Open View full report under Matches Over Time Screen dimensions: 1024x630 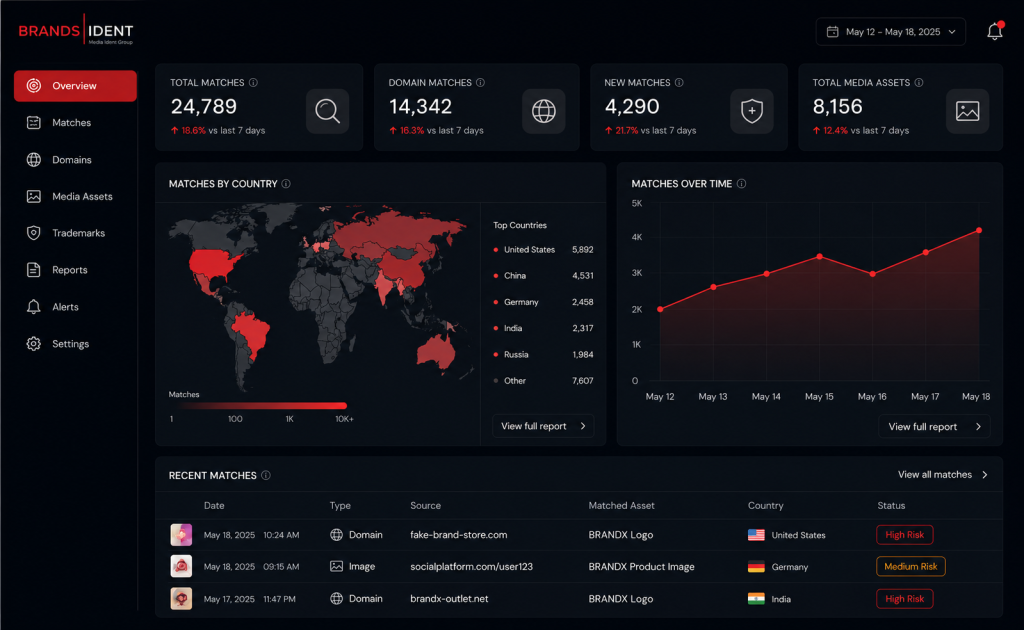click(934, 426)
